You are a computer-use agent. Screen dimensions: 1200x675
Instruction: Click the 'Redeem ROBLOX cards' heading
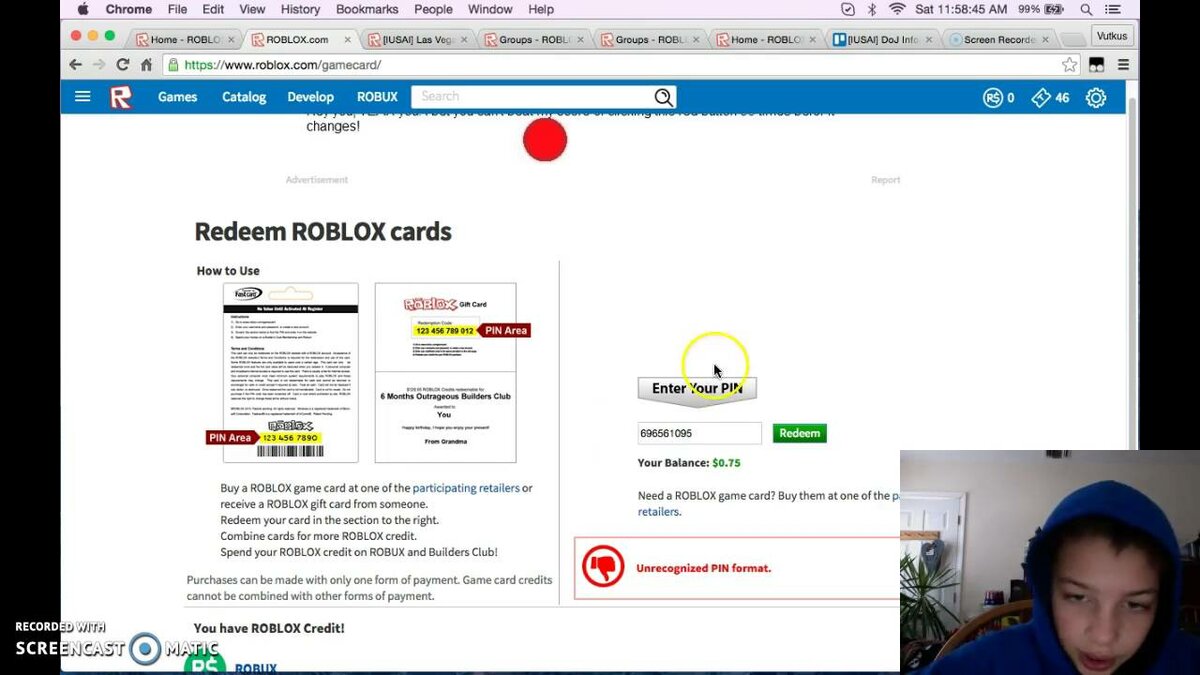323,231
